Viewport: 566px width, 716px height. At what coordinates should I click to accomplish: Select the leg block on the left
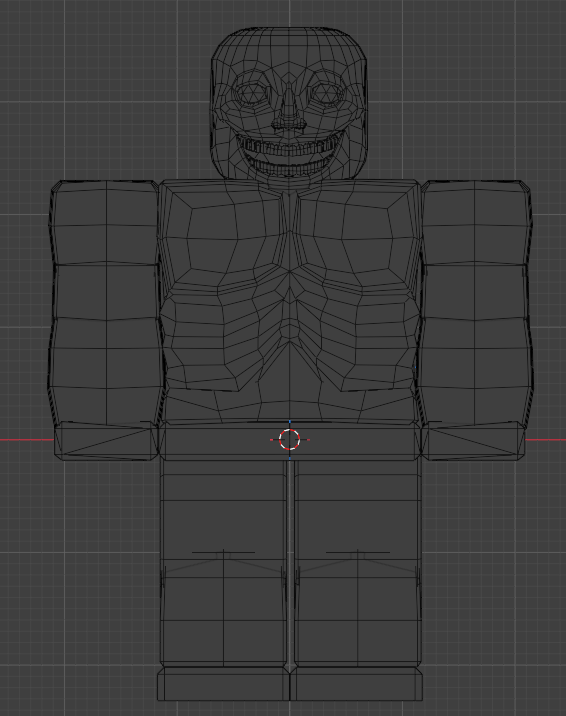tap(224, 563)
